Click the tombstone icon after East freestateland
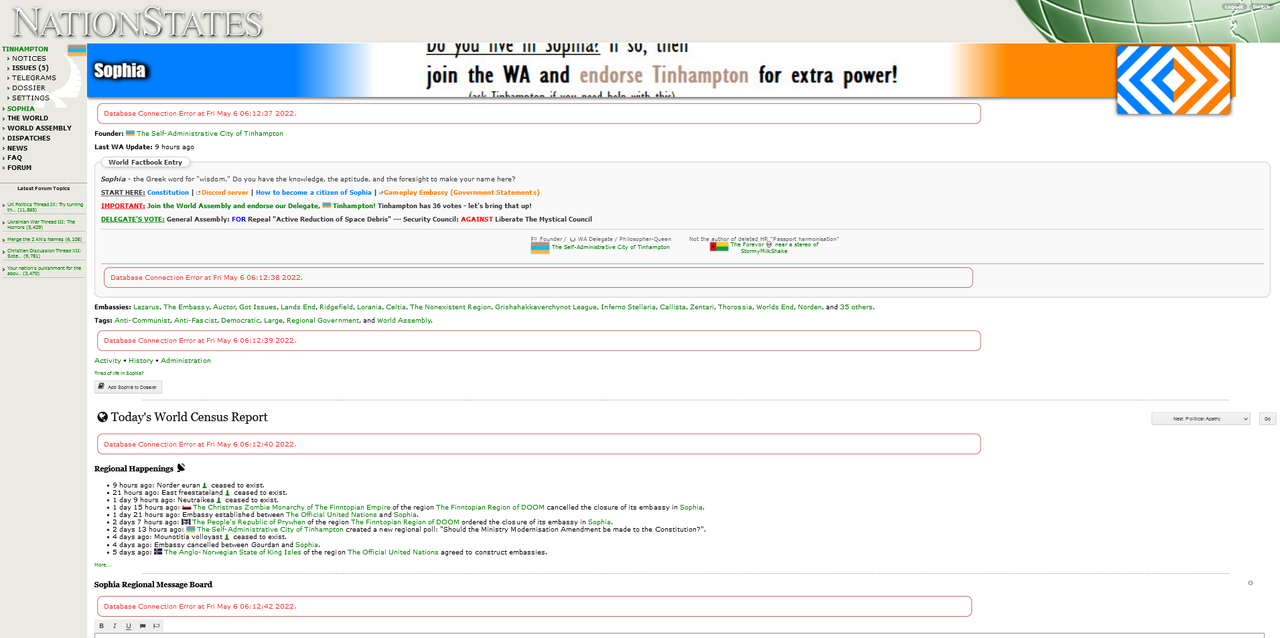 228,492
